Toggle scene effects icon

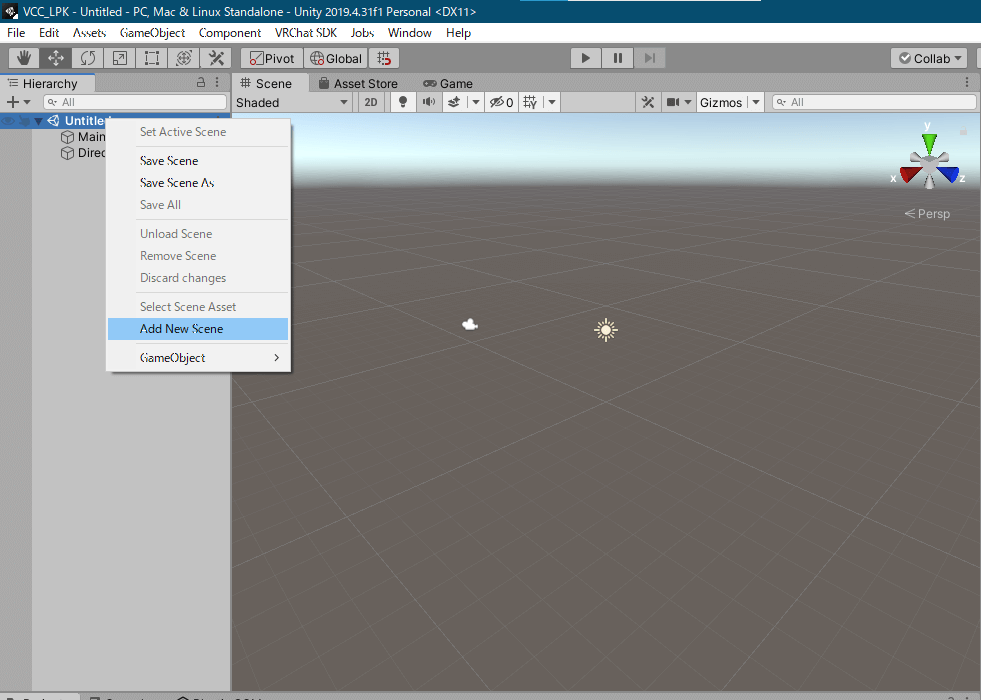454,102
